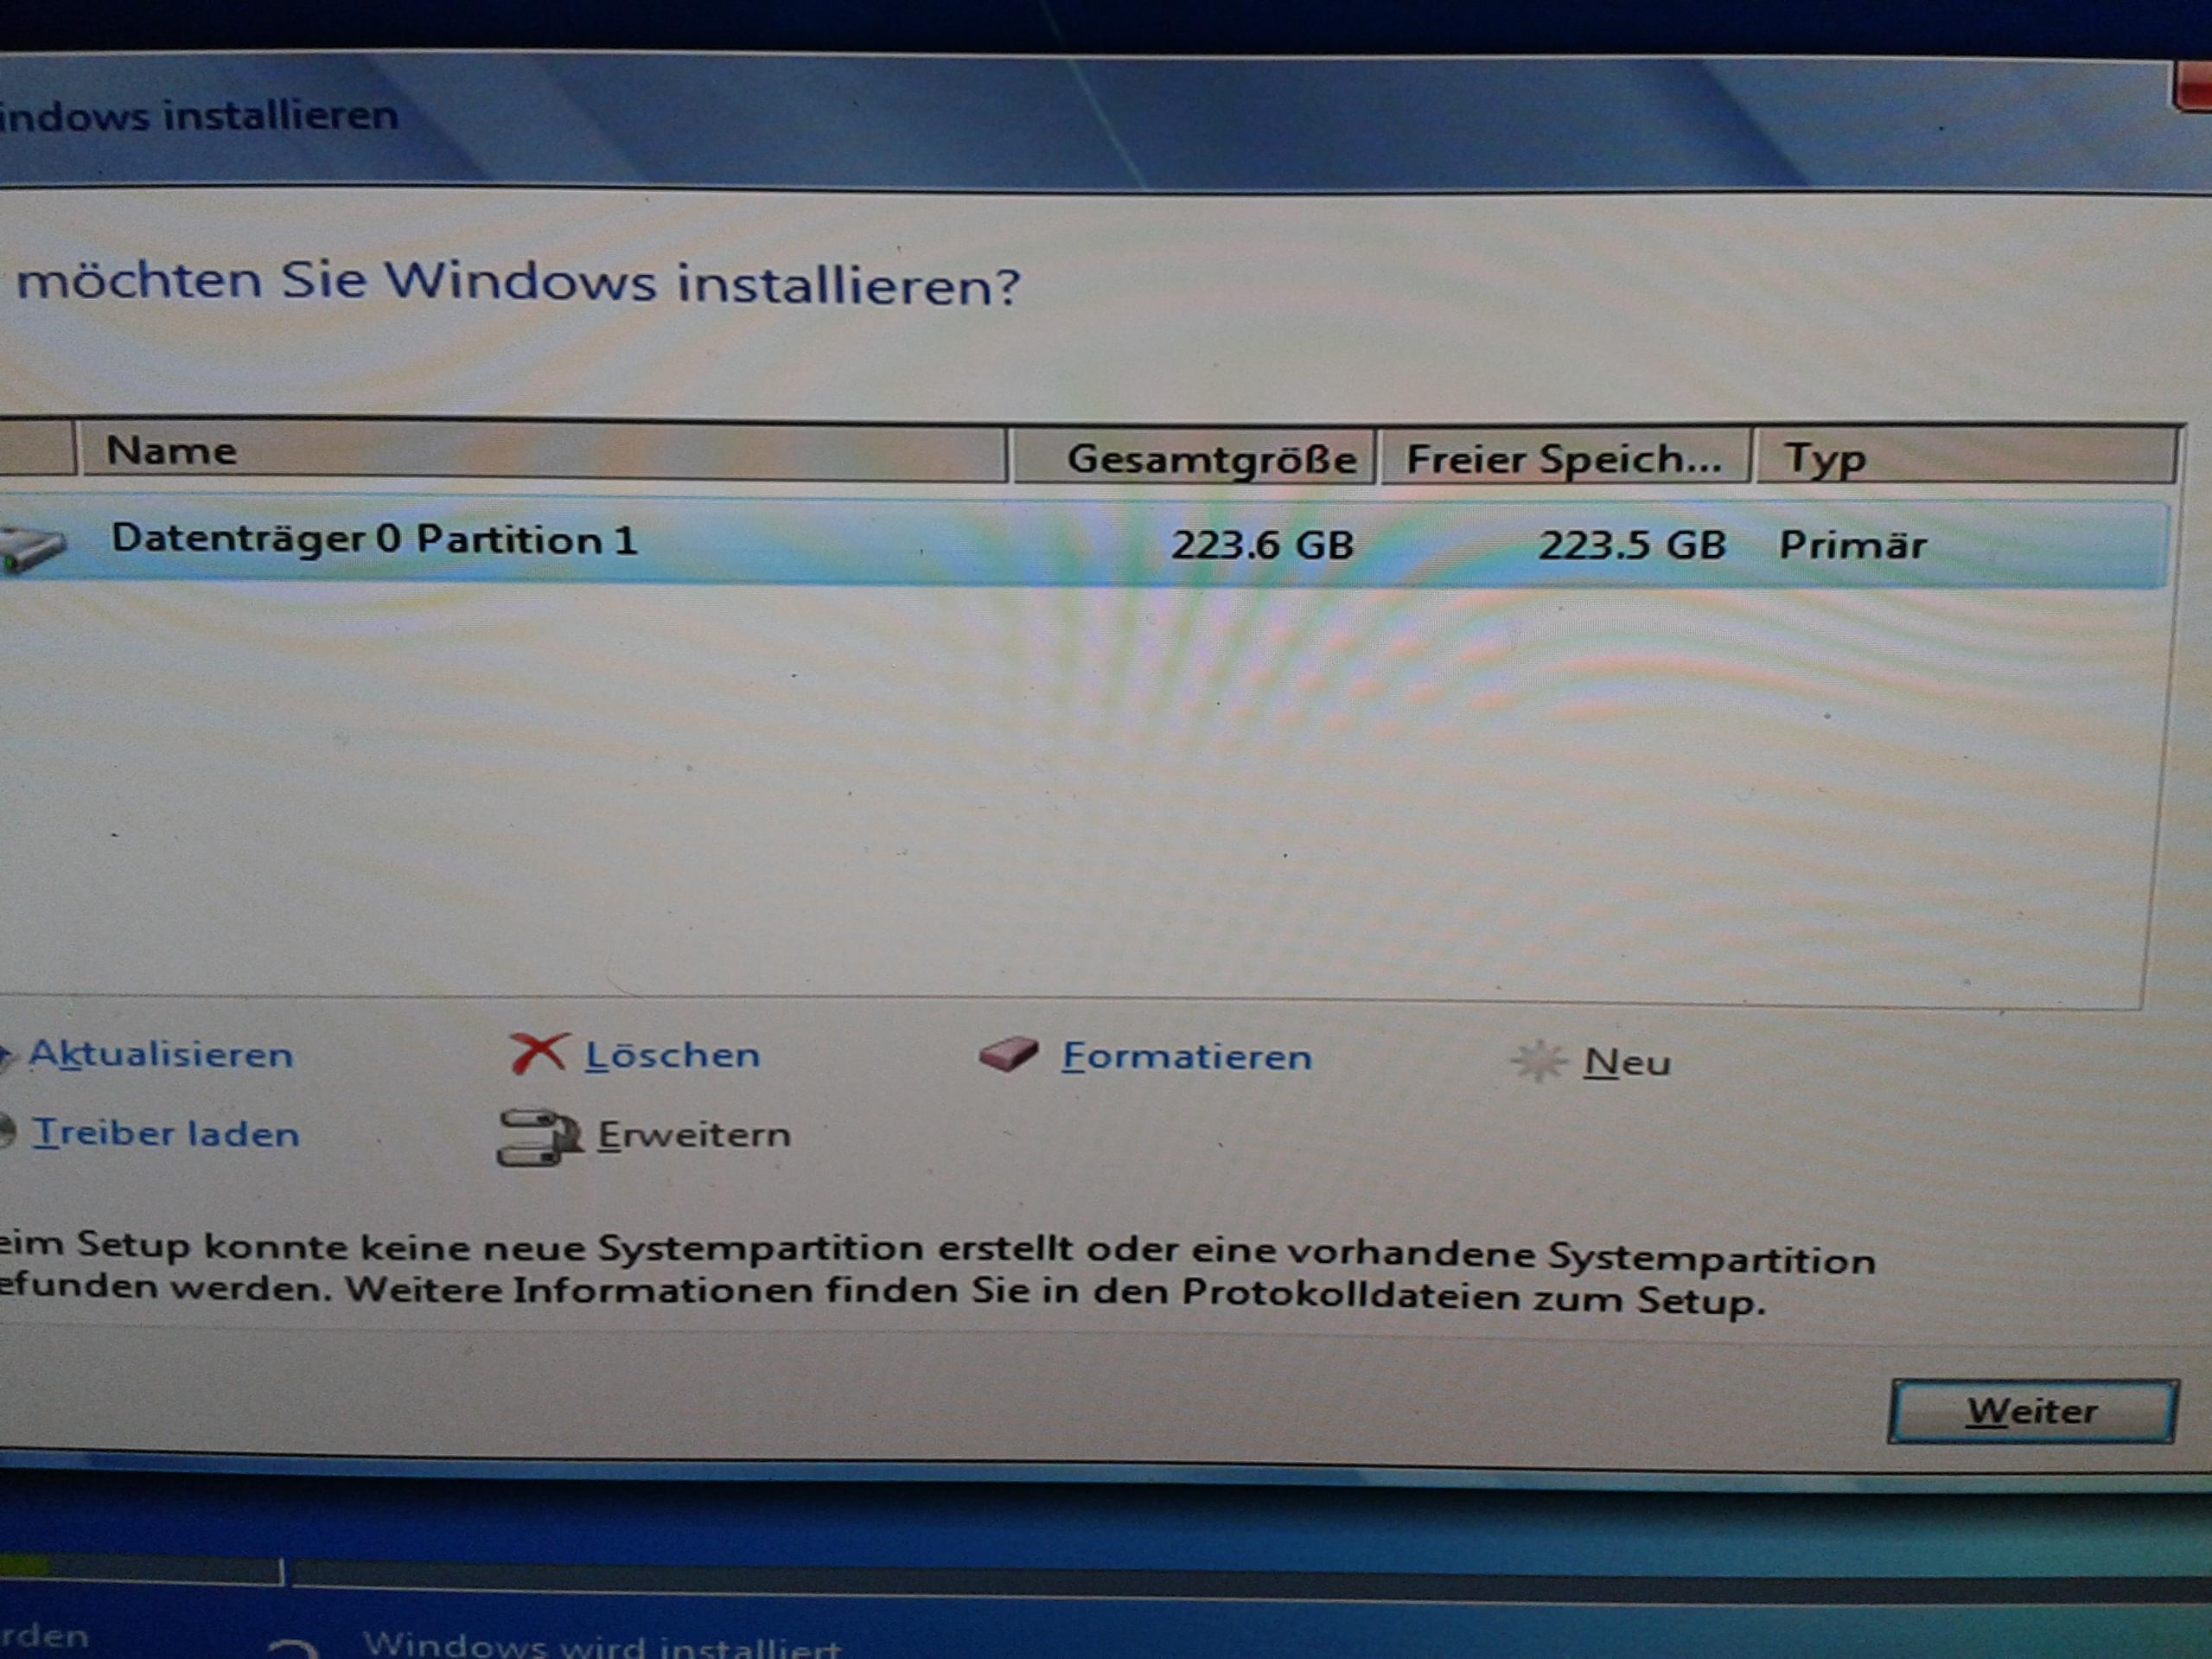Select Datenträger 0 Partition 1 row
This screenshot has width=2212, height=1659.
coord(374,540)
